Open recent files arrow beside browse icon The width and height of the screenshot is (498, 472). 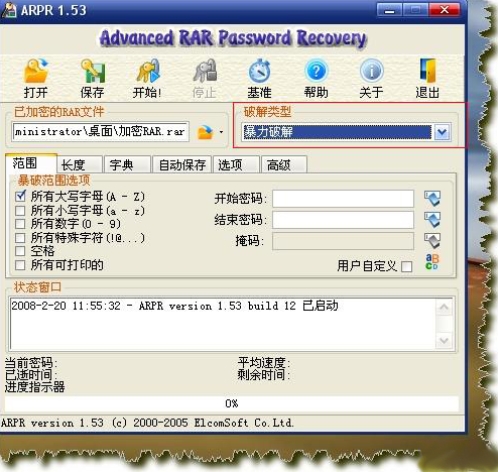point(221,132)
